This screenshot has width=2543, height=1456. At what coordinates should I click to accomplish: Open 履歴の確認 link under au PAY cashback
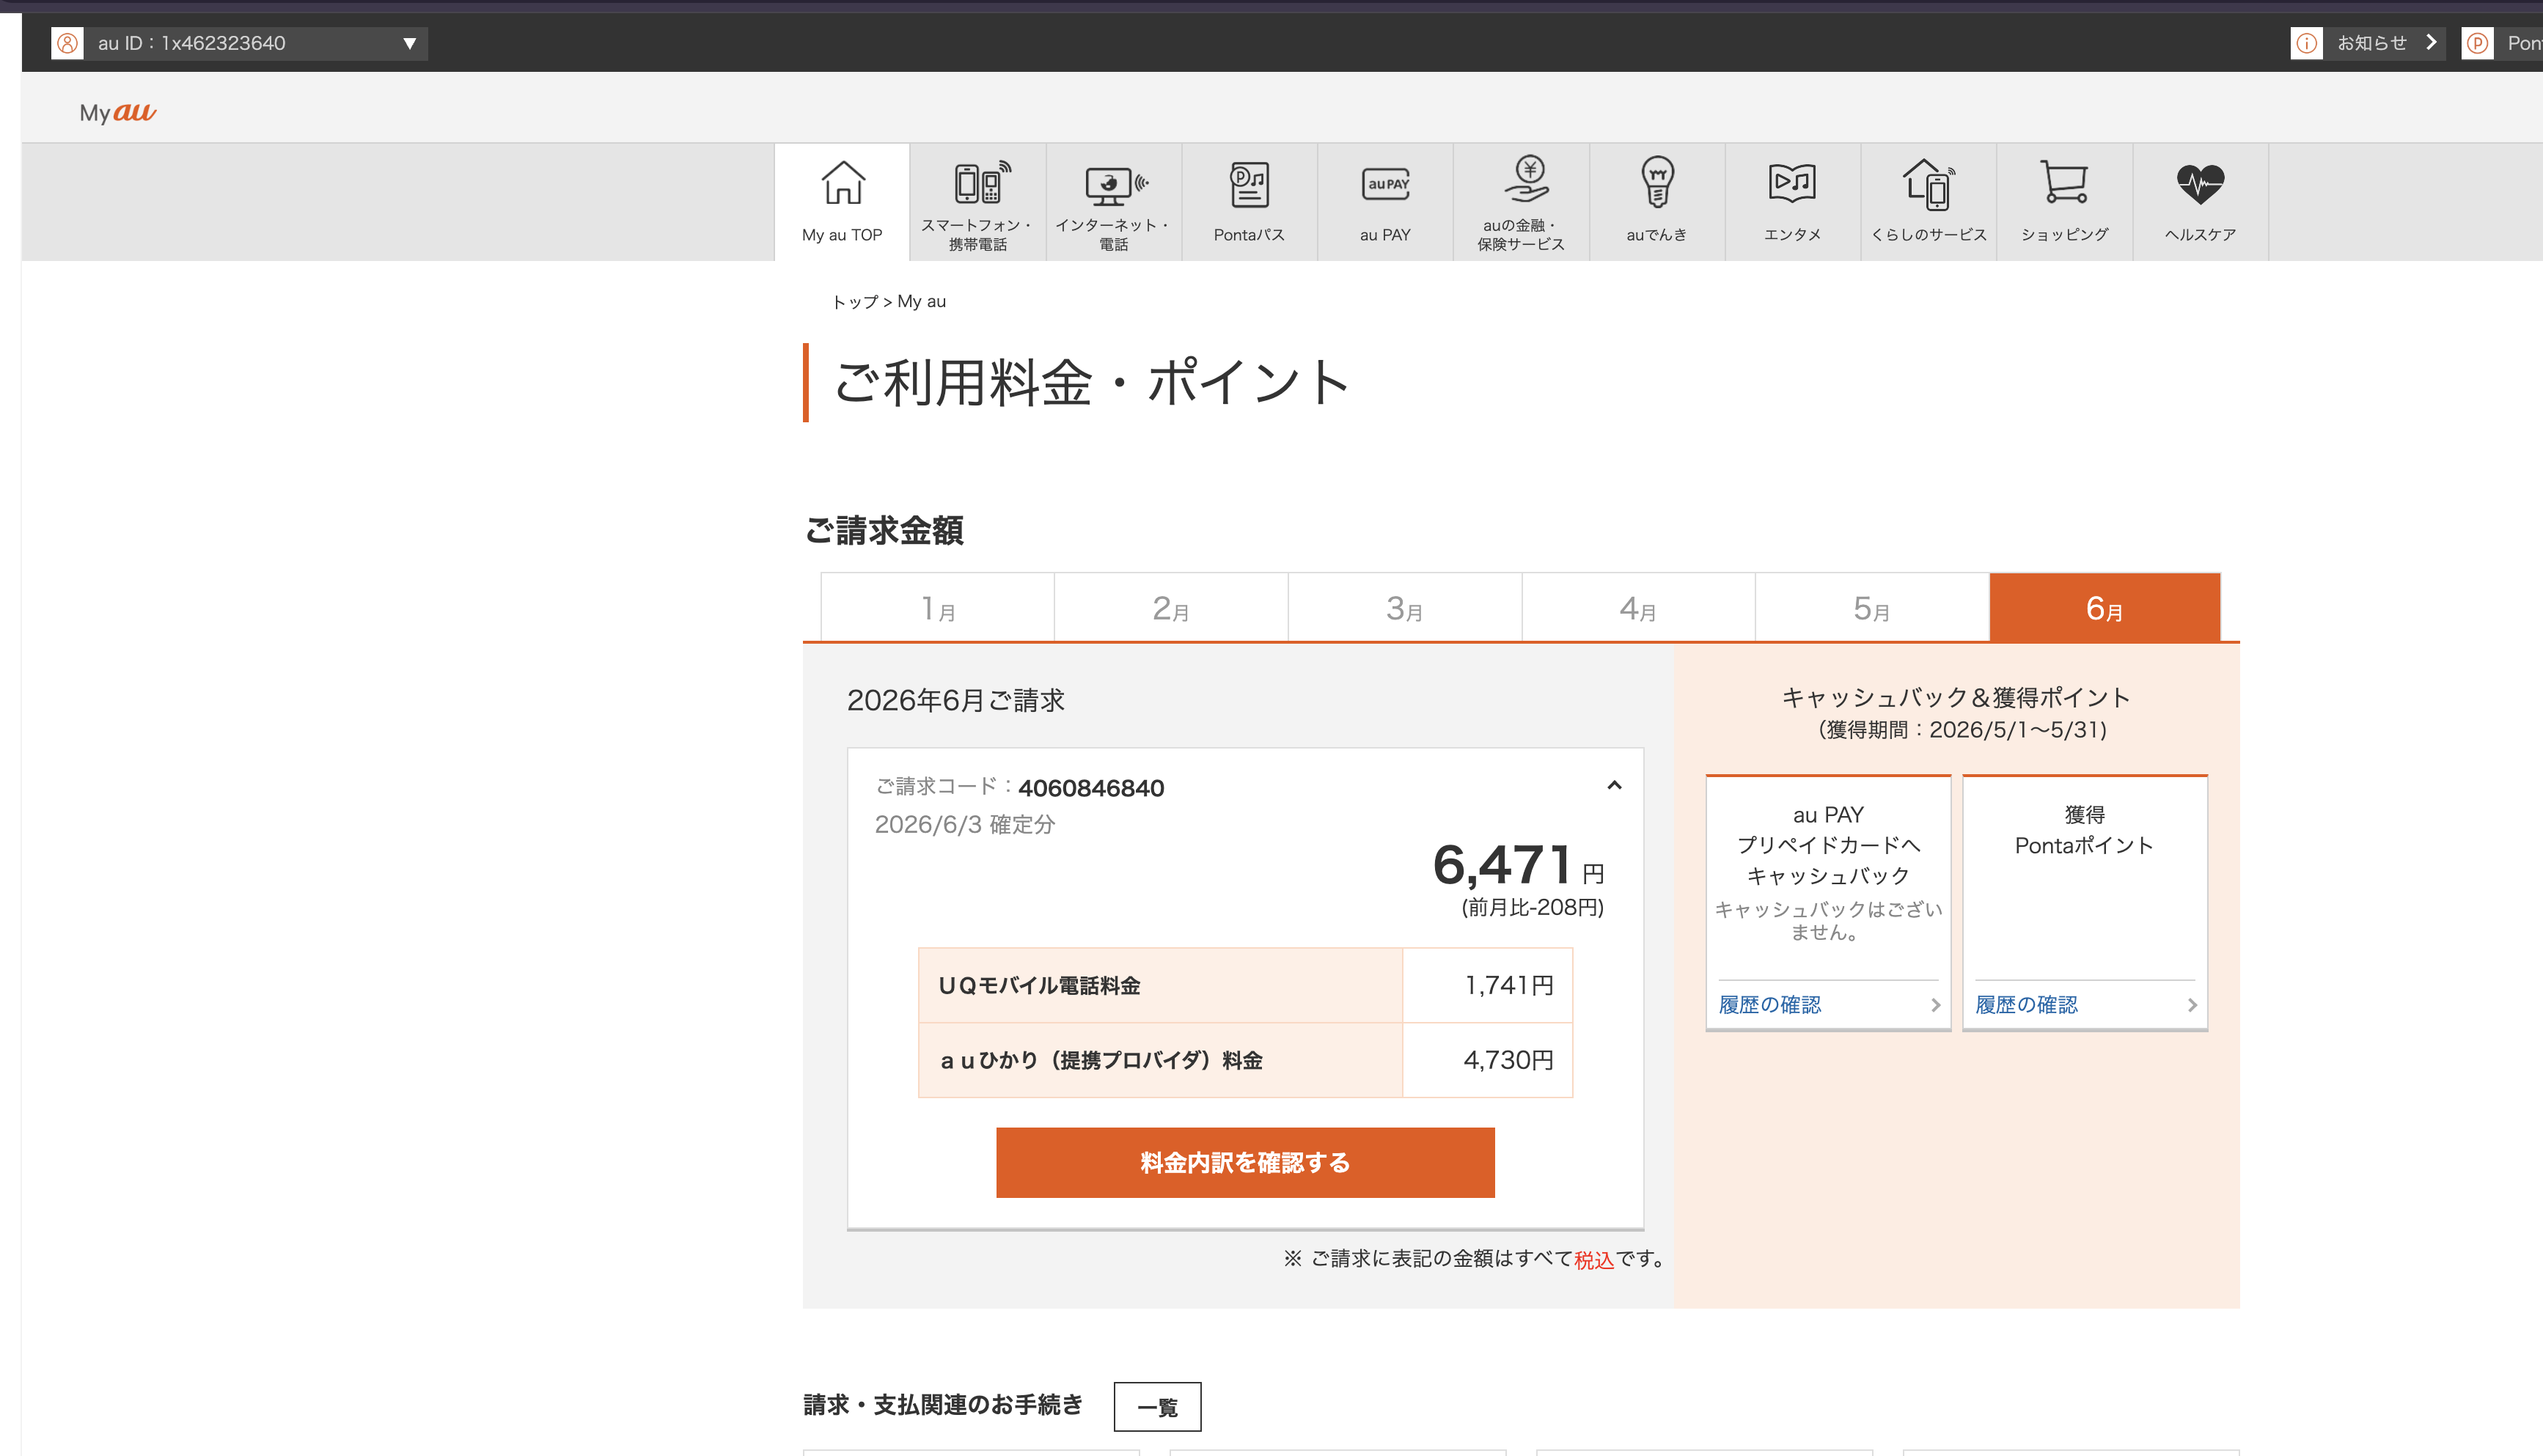(x=1769, y=1005)
